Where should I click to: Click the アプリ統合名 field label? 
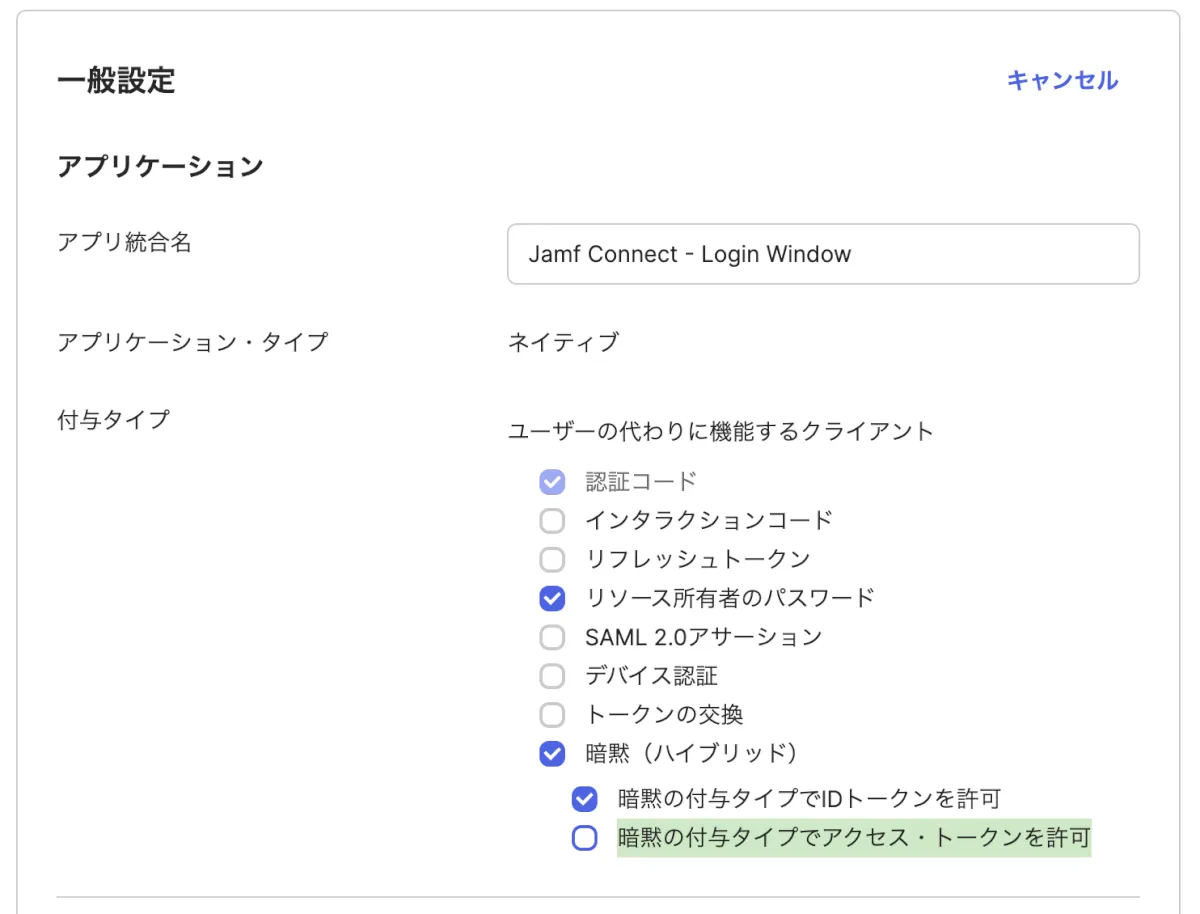point(125,242)
